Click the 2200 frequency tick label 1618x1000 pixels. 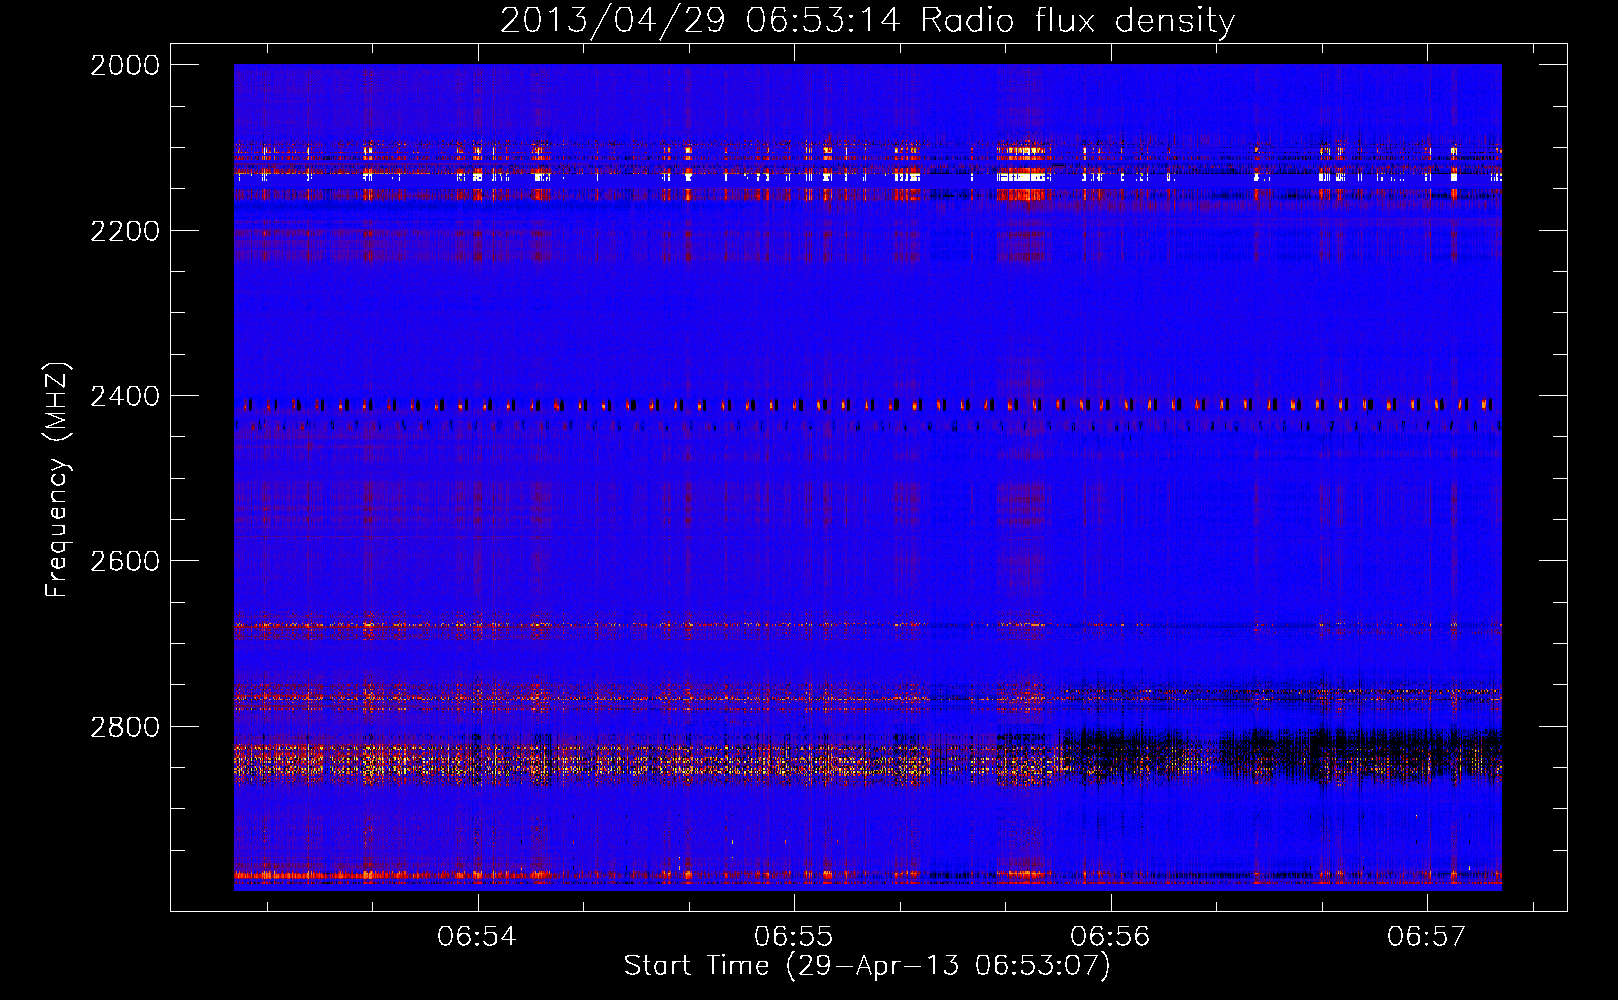click(x=125, y=231)
